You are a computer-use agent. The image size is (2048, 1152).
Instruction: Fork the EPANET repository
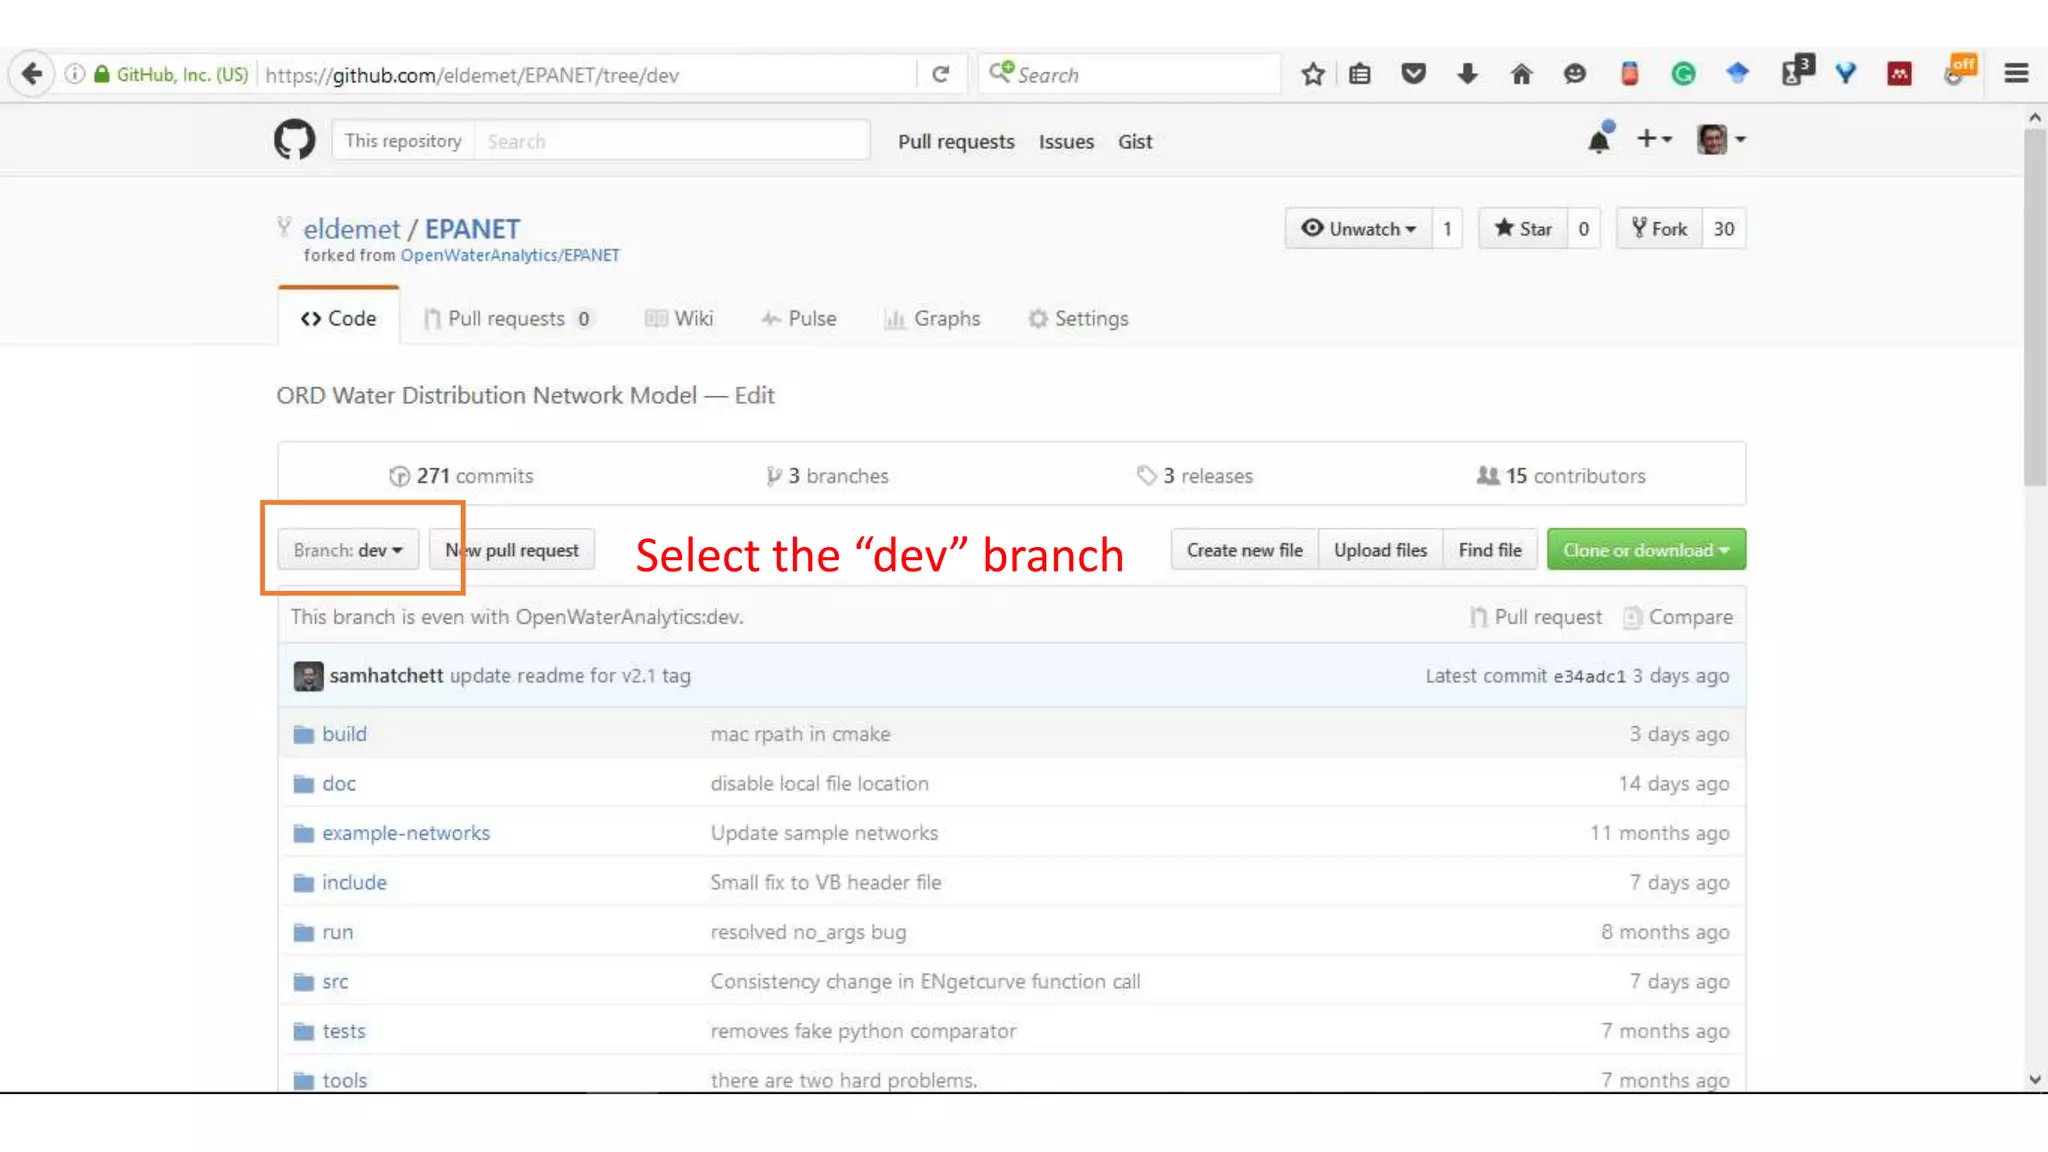pyautogui.click(x=1659, y=229)
